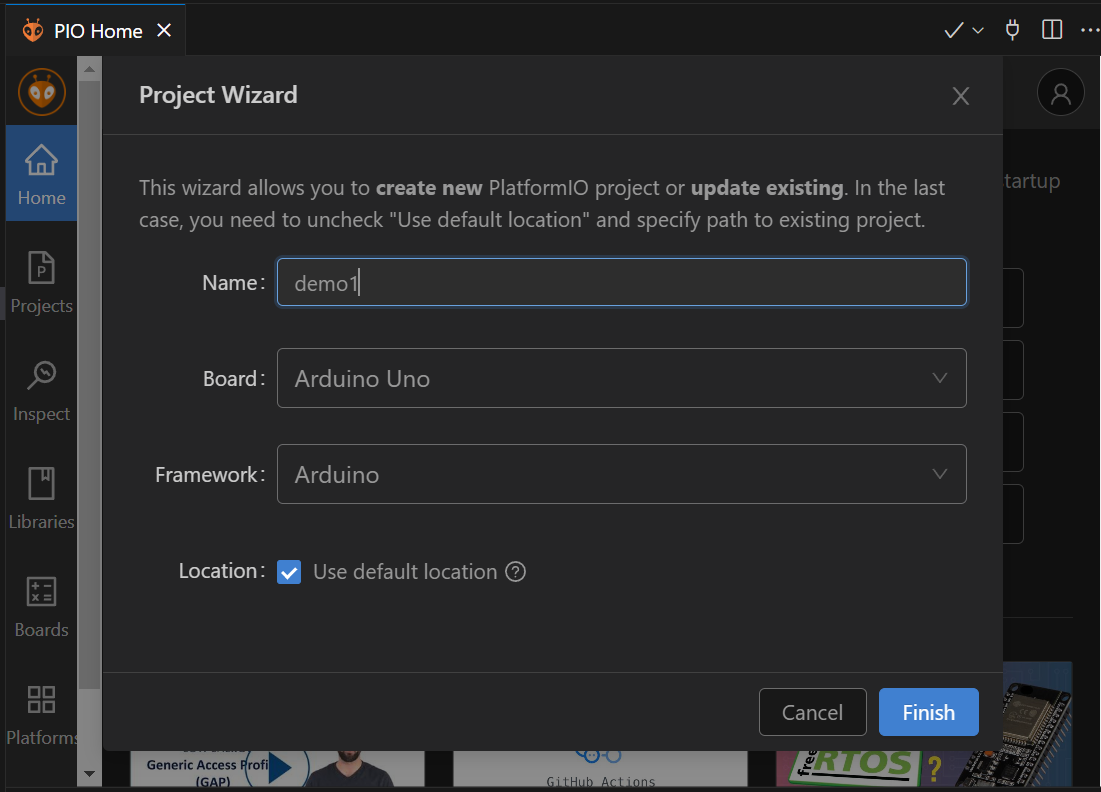The height and width of the screenshot is (792, 1101).
Task: Click the serial monitor plug icon
Action: coord(1012,29)
